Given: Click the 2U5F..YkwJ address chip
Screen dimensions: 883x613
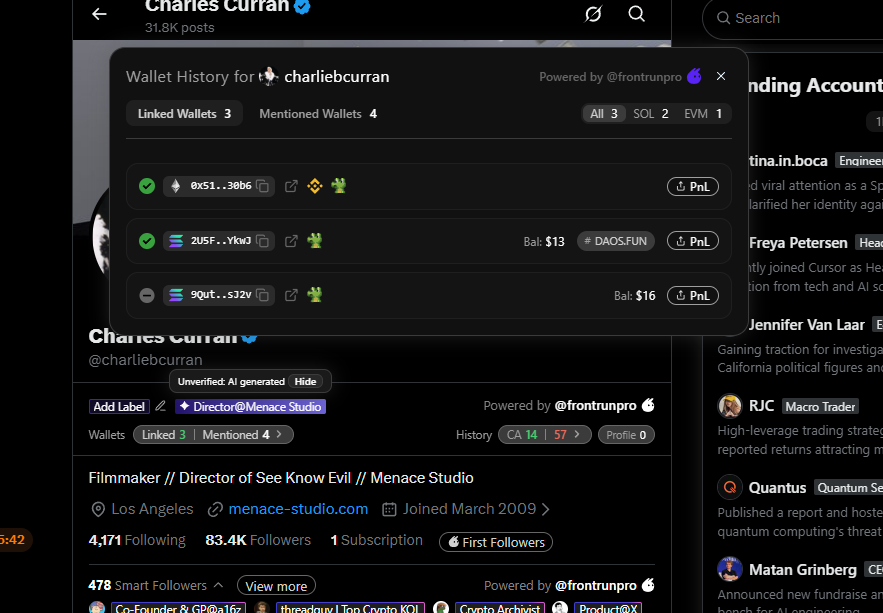Looking at the screenshot, I should coord(219,241).
